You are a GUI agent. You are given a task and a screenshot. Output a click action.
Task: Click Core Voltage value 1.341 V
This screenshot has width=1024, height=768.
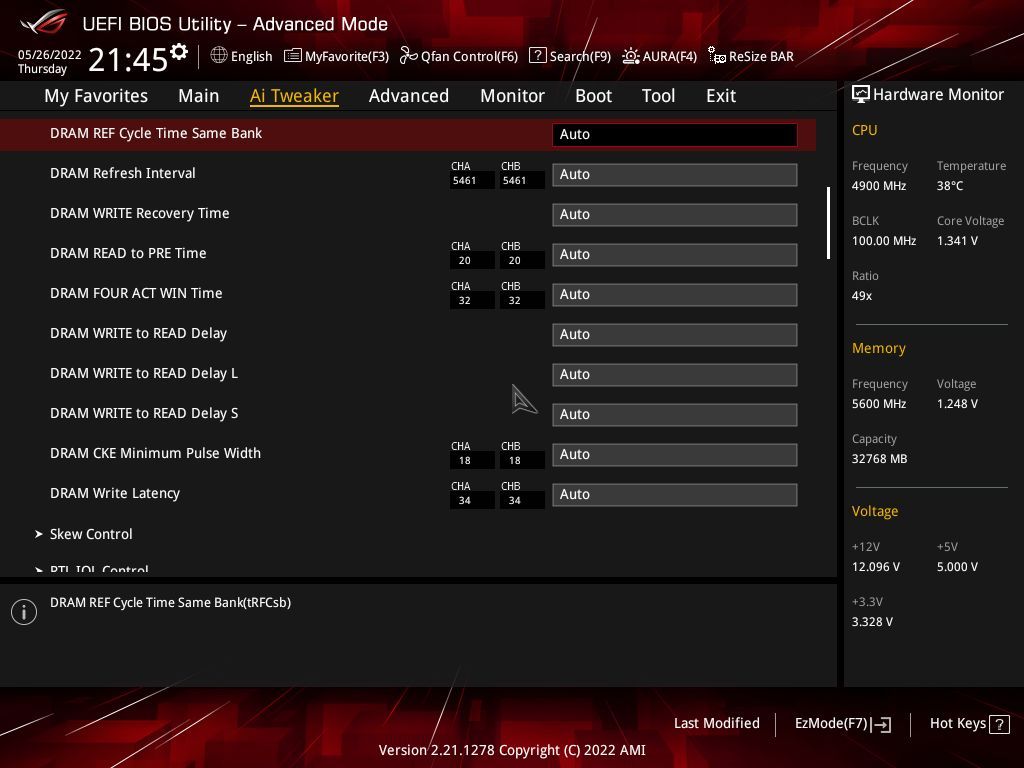(957, 241)
